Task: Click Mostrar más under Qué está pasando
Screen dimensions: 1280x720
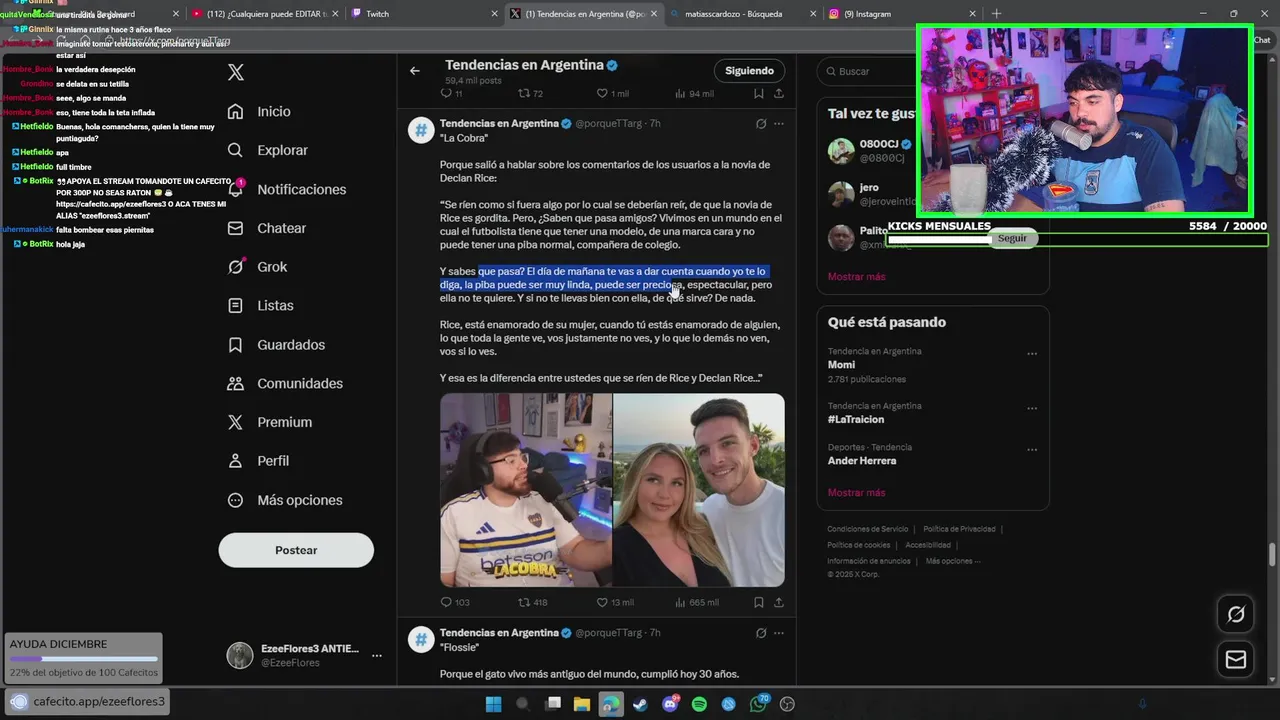Action: click(x=857, y=493)
